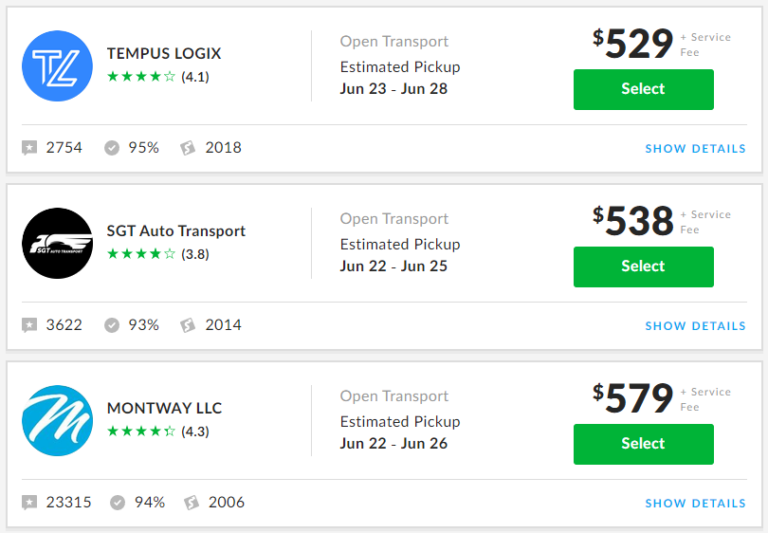Show details for Tempus Logix

[696, 148]
